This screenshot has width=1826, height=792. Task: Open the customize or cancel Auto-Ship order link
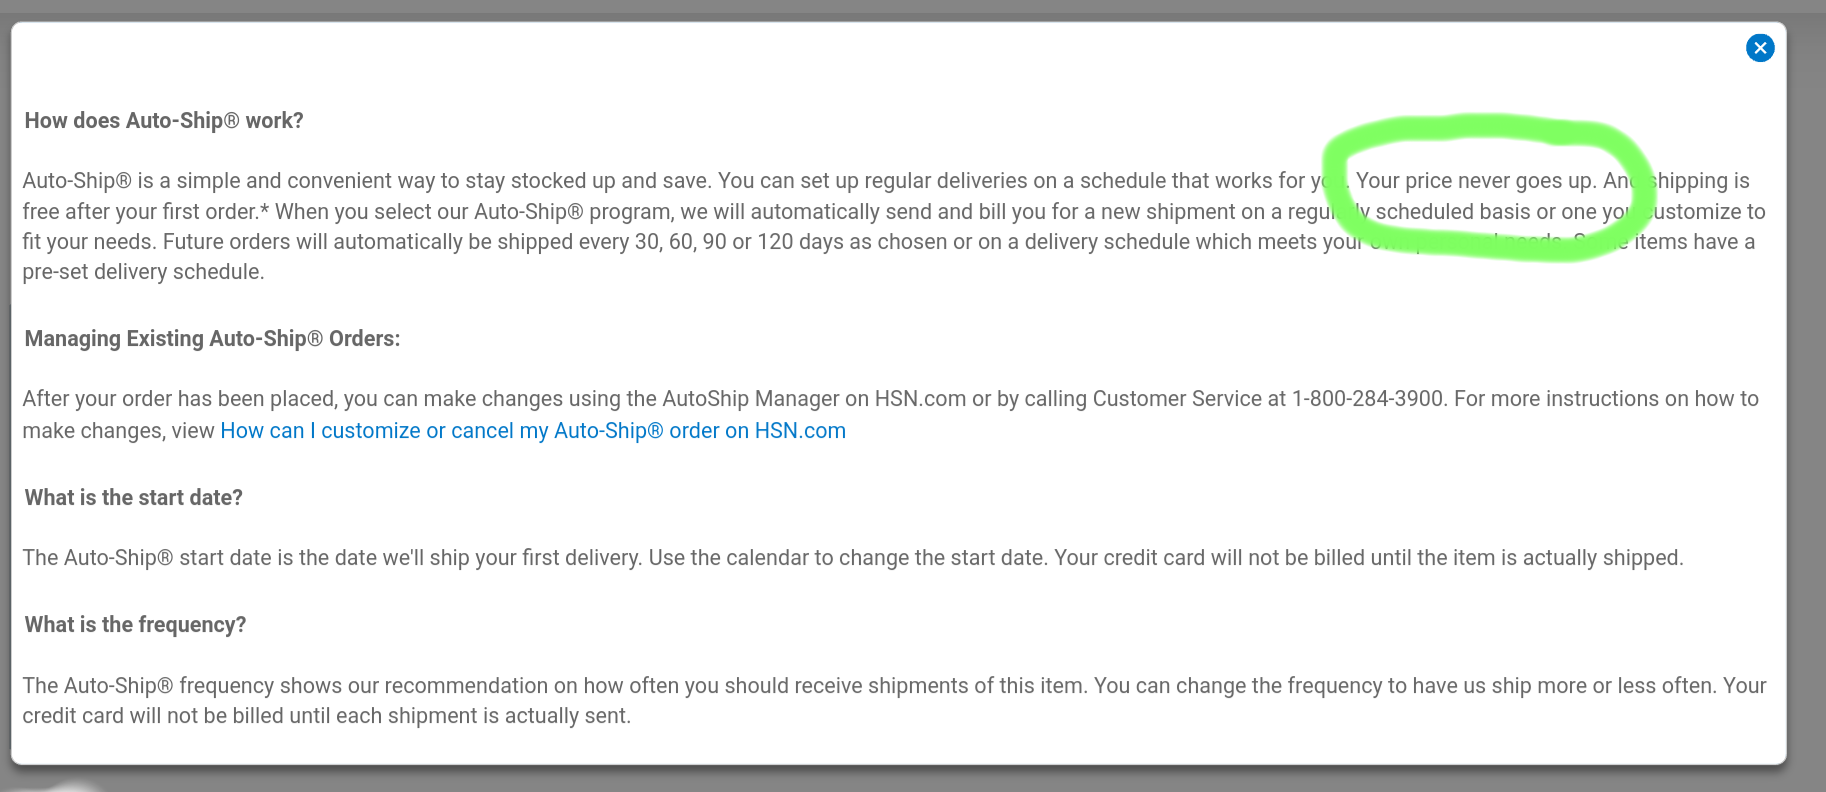point(533,431)
